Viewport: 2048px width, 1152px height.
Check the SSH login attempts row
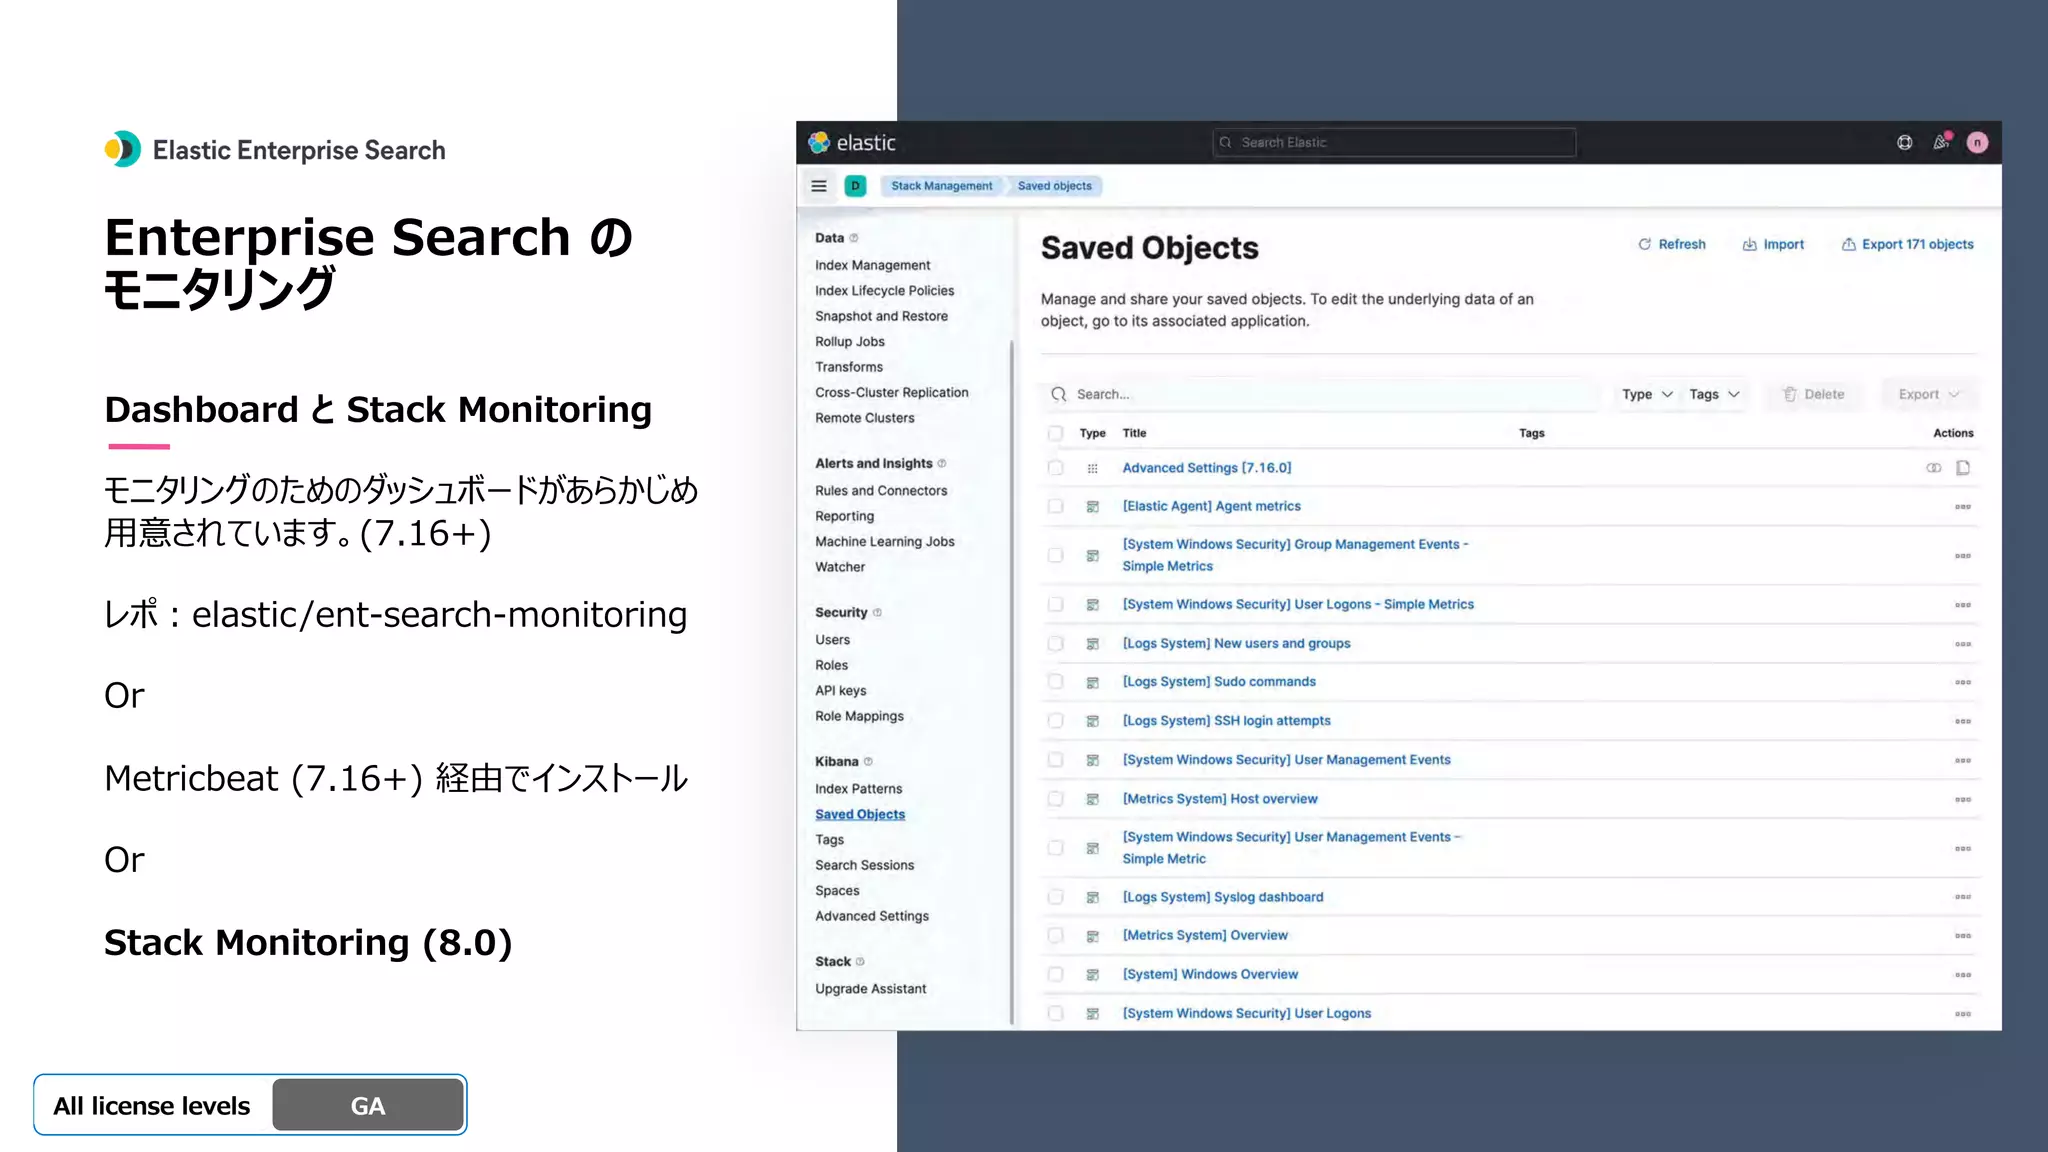[x=1055, y=720]
